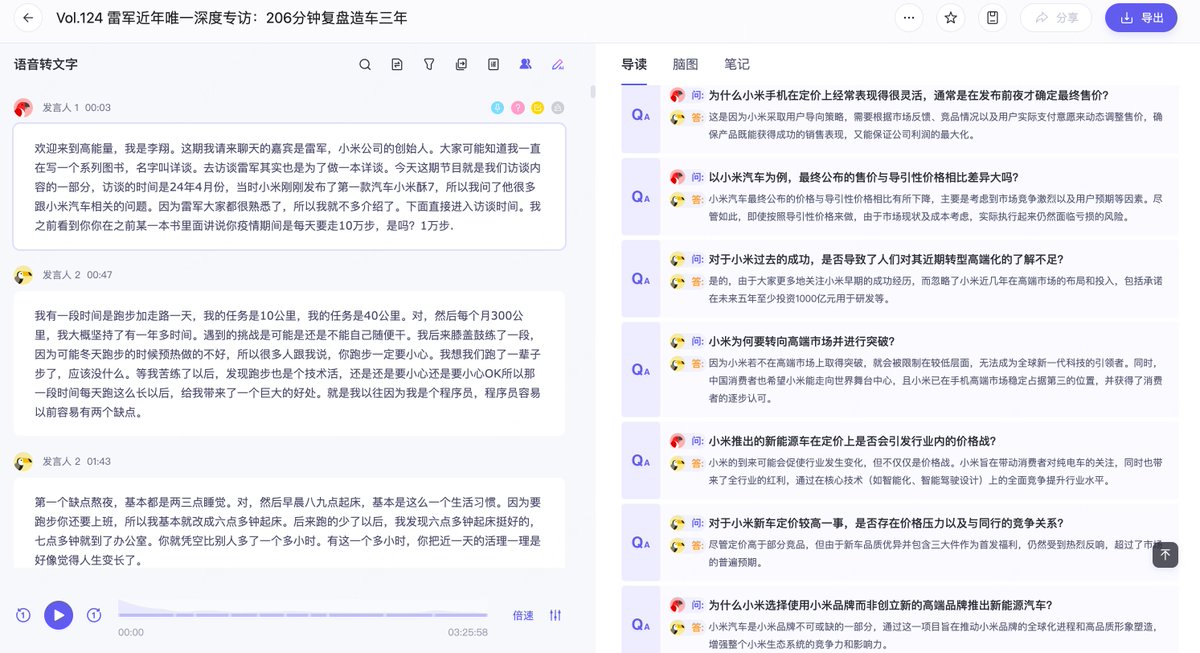Screen dimensions: 1200x653
Task: Click the answer text about 用户导向策略
Action: (935, 125)
